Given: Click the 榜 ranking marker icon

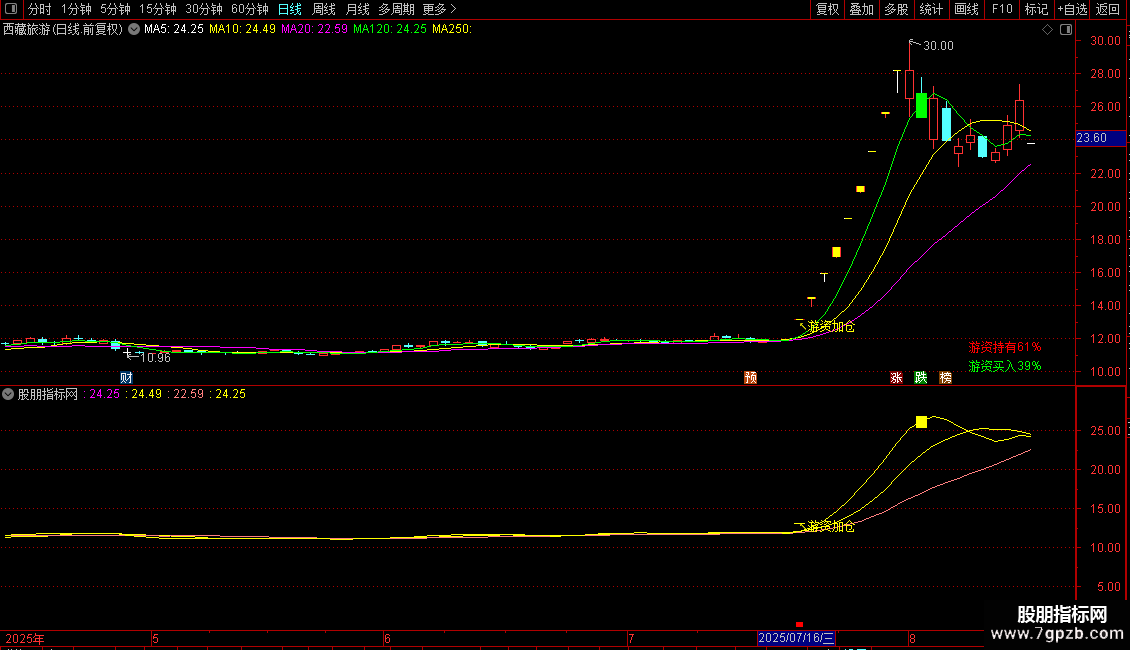Looking at the screenshot, I should tap(946, 378).
